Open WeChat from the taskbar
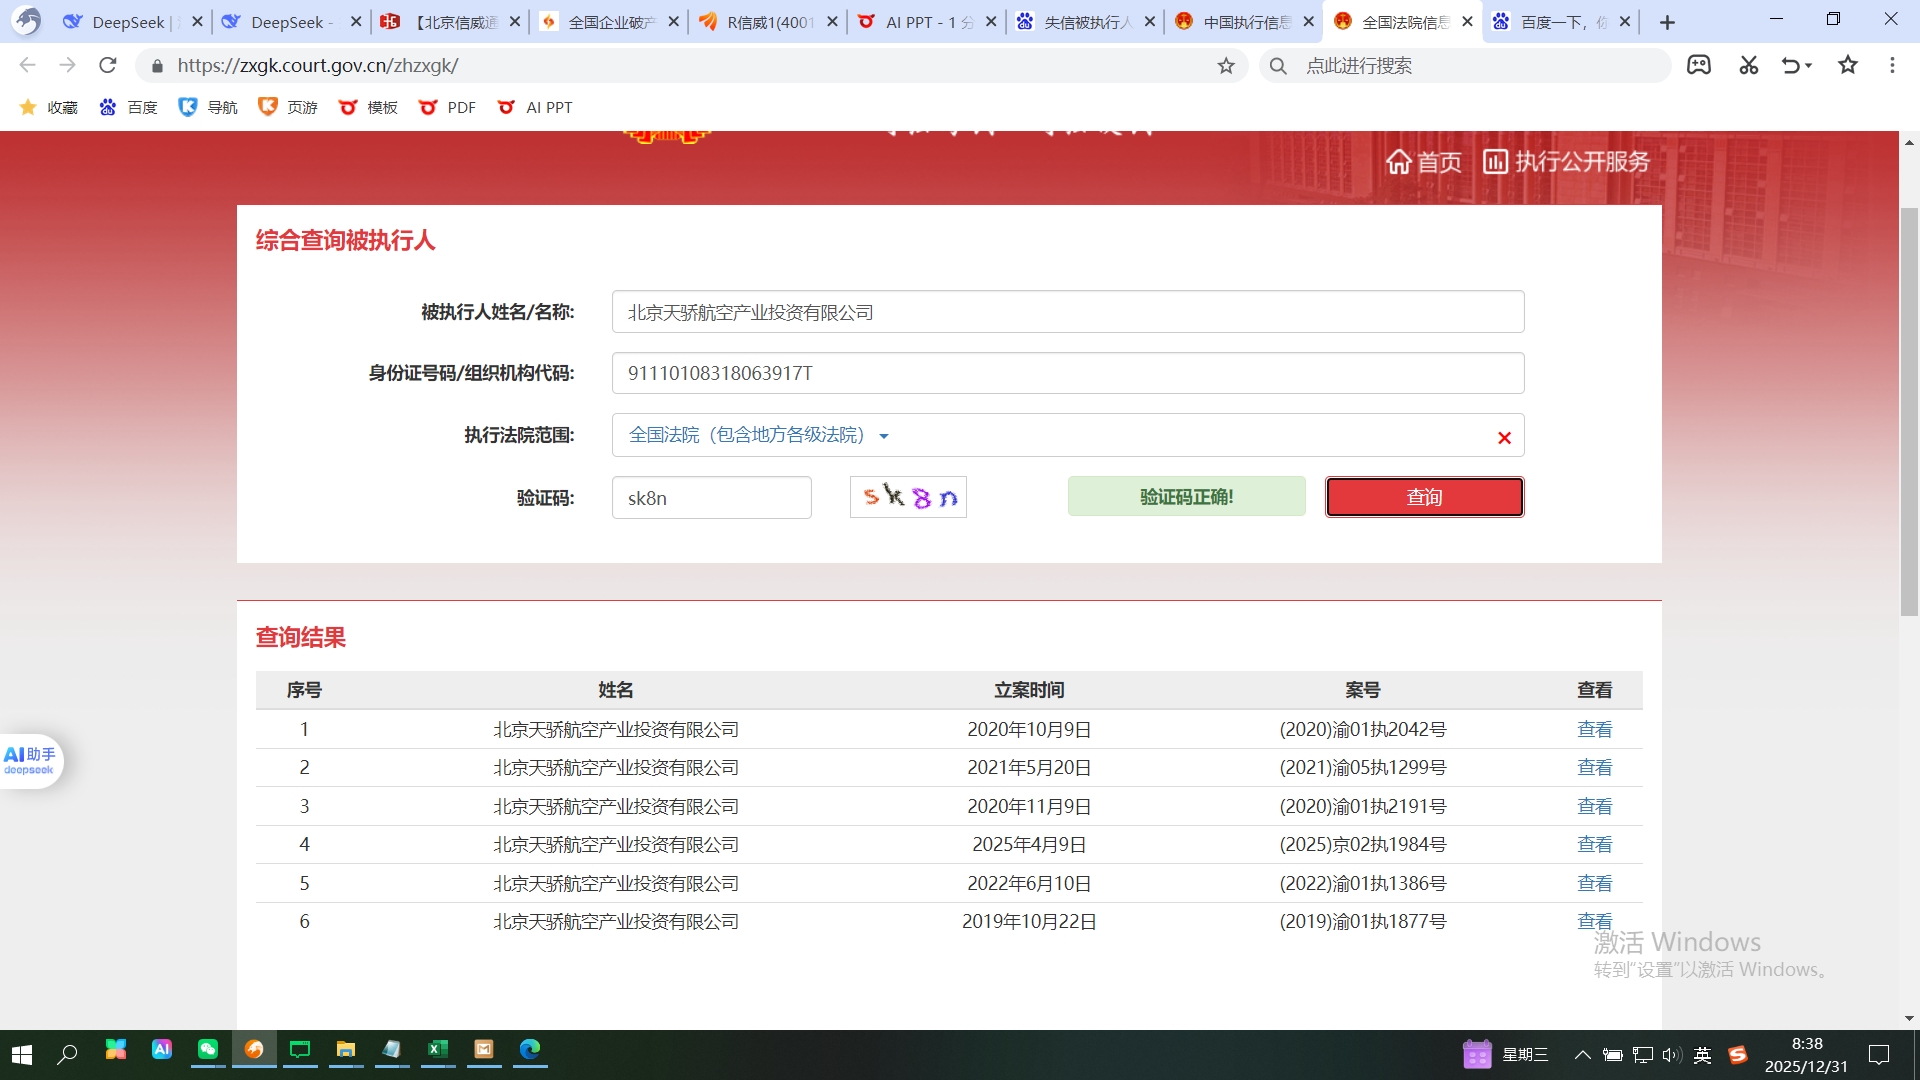Viewport: 1920px width, 1080px height. tap(208, 1049)
